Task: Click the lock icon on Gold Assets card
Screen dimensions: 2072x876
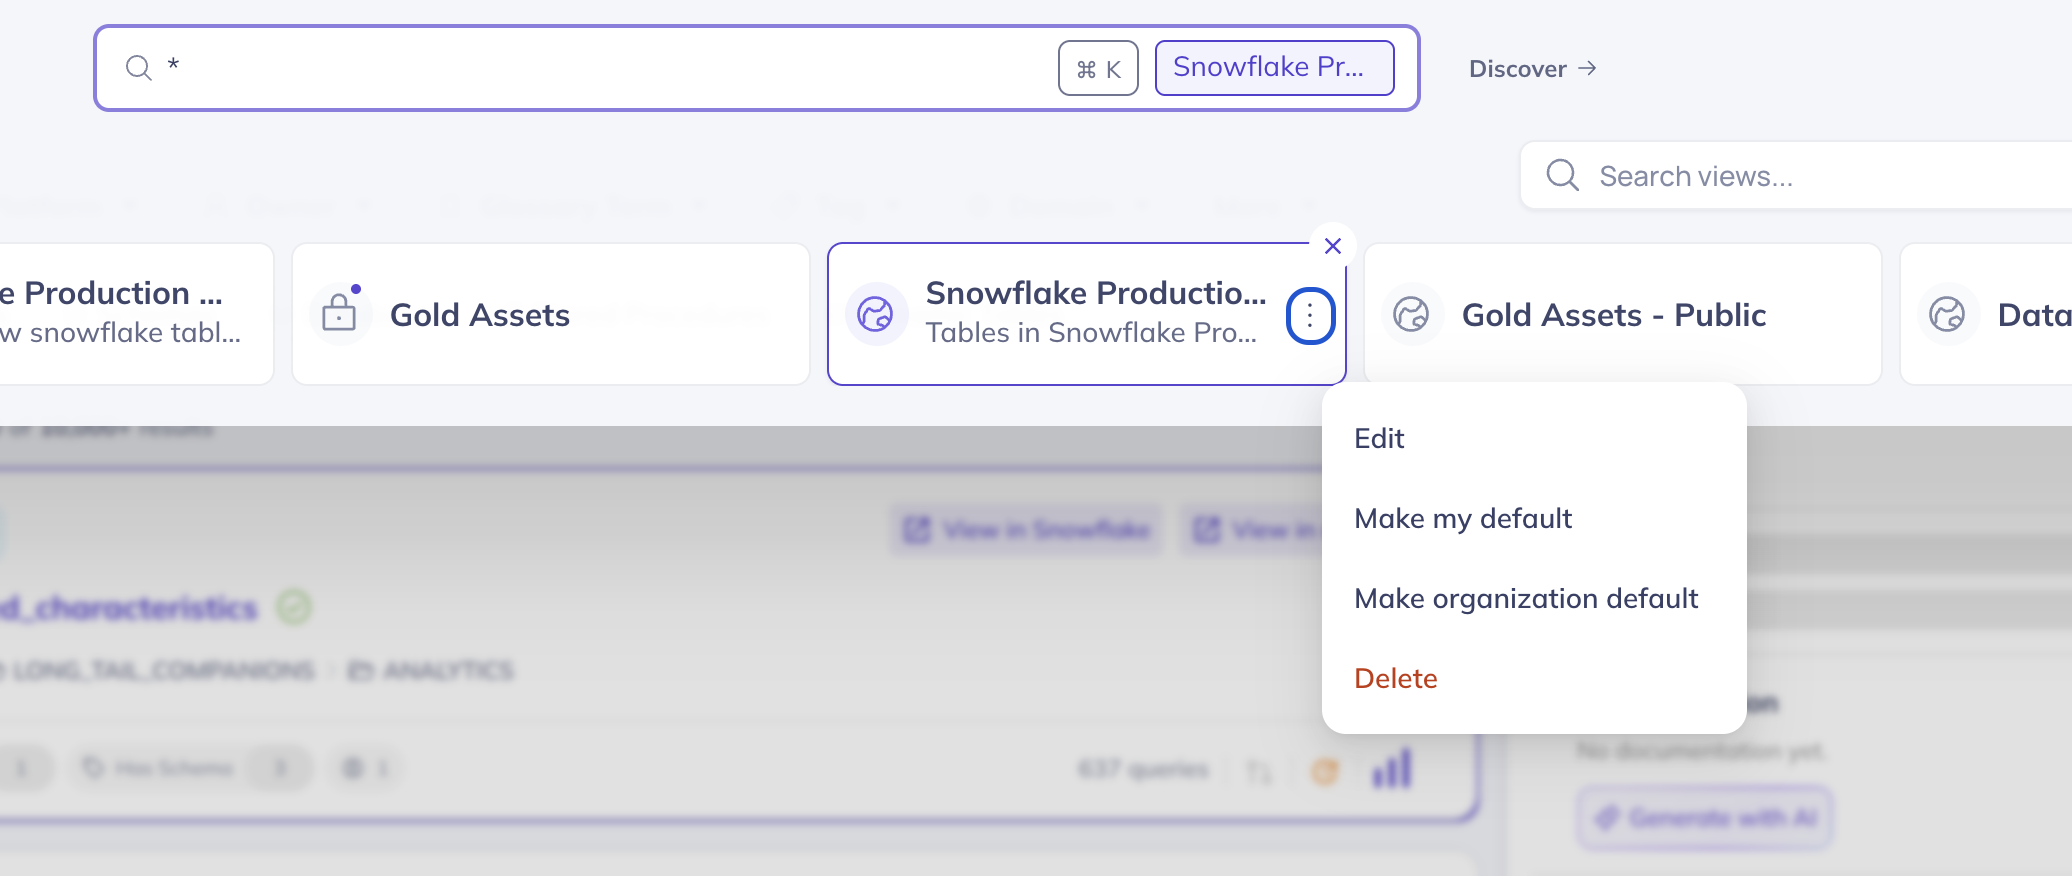Action: click(x=340, y=312)
